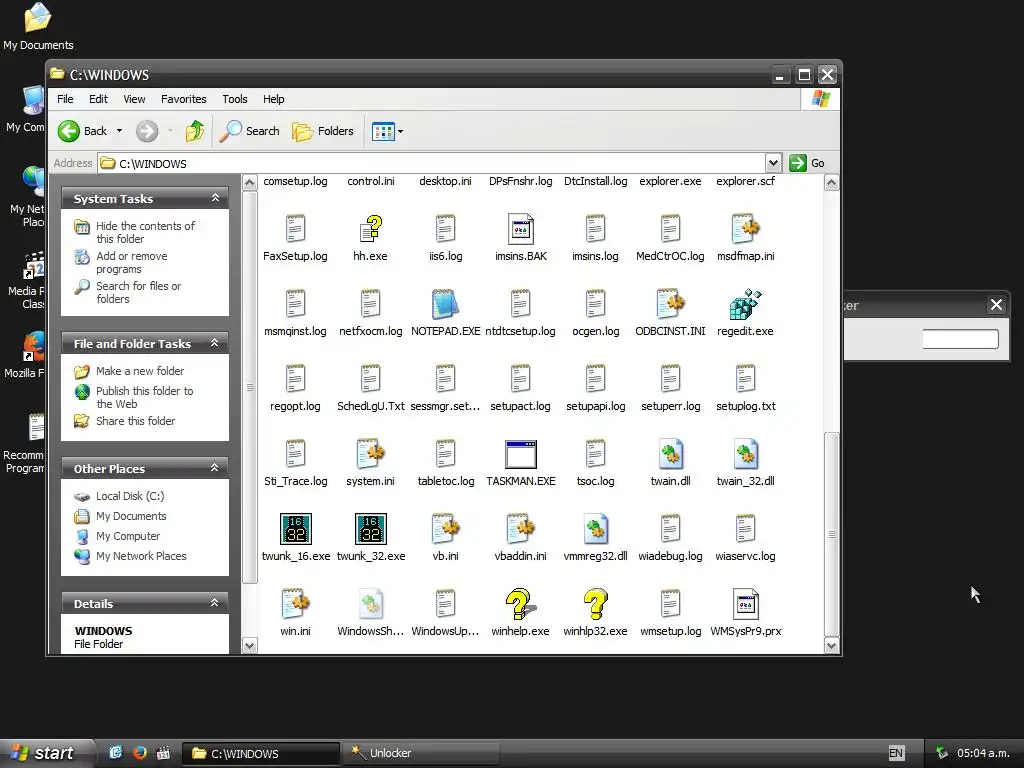
Task: Open the View menu
Action: click(x=134, y=99)
